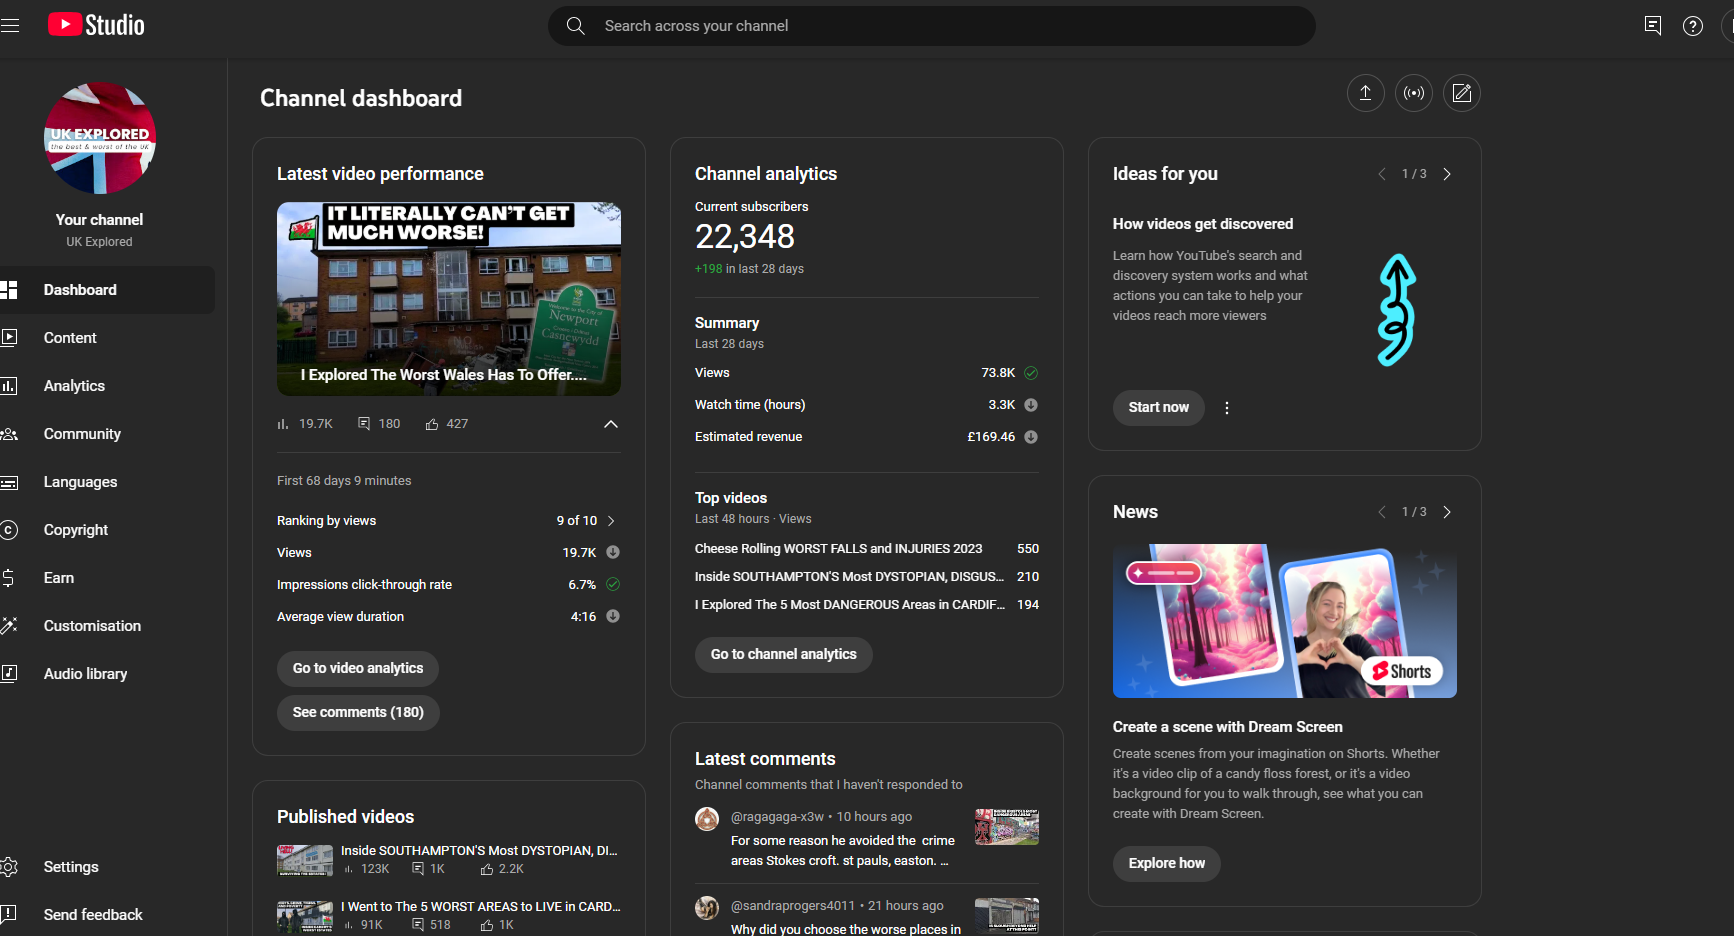Click the Go to channel analytics button
The image size is (1734, 936).
784,654
